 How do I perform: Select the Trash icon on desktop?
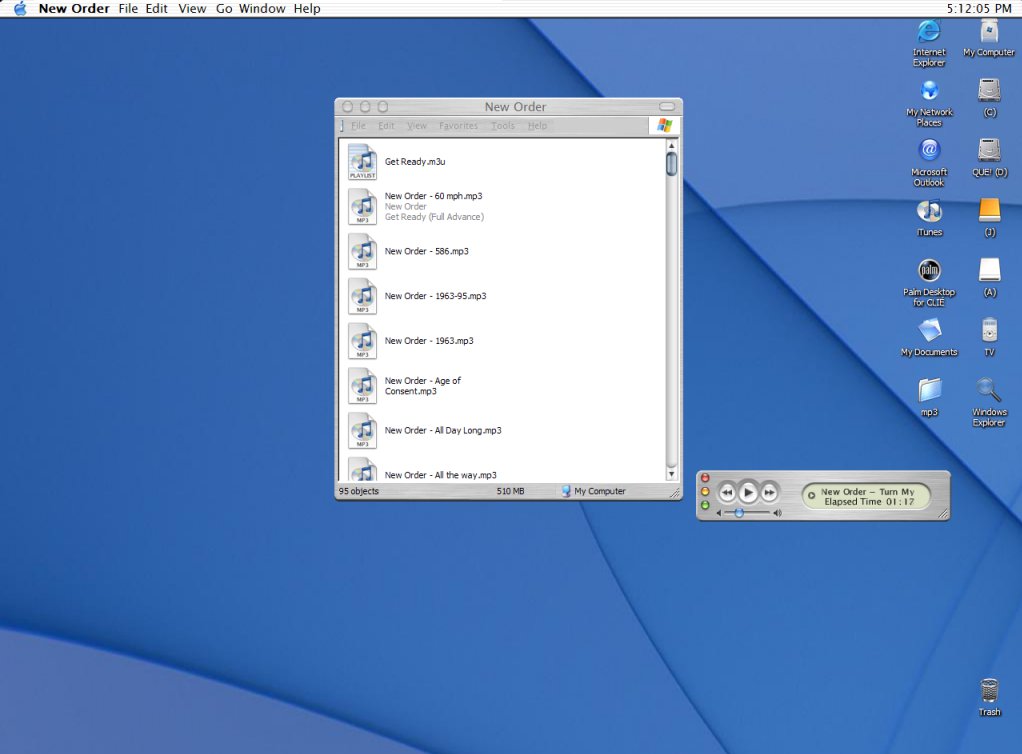989,691
